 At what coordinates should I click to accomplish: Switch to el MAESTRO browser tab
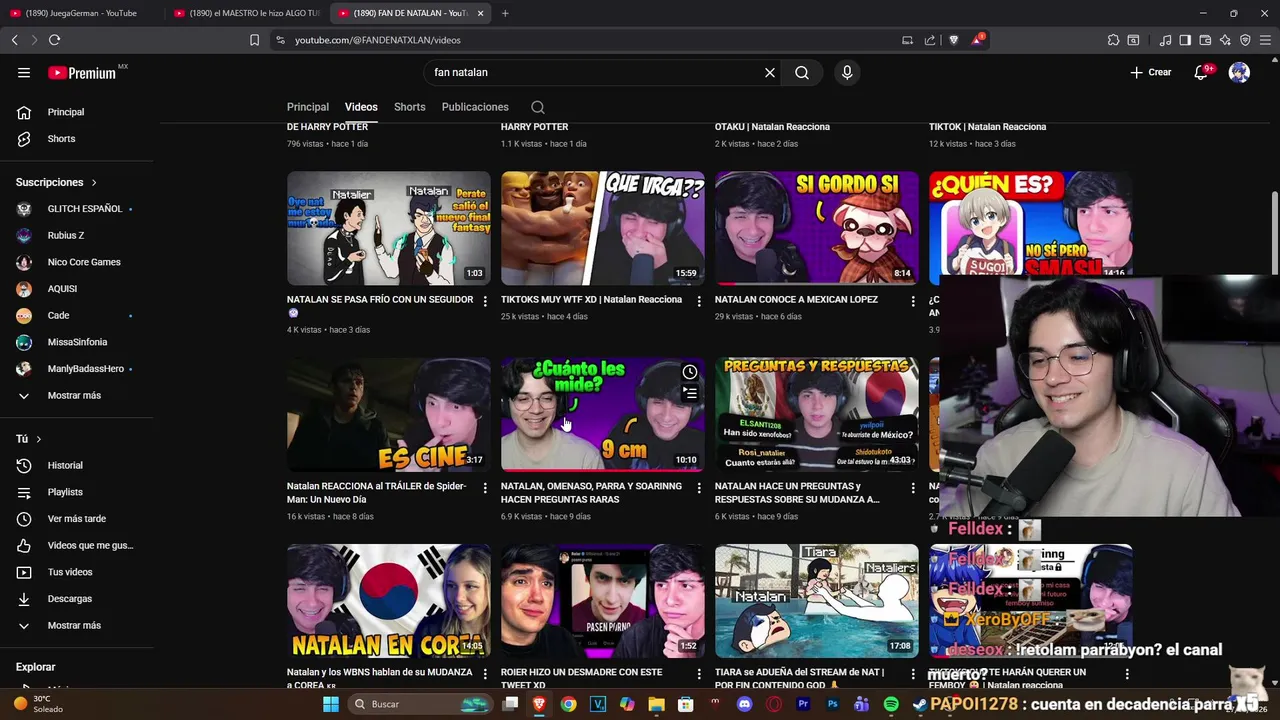pos(246,13)
